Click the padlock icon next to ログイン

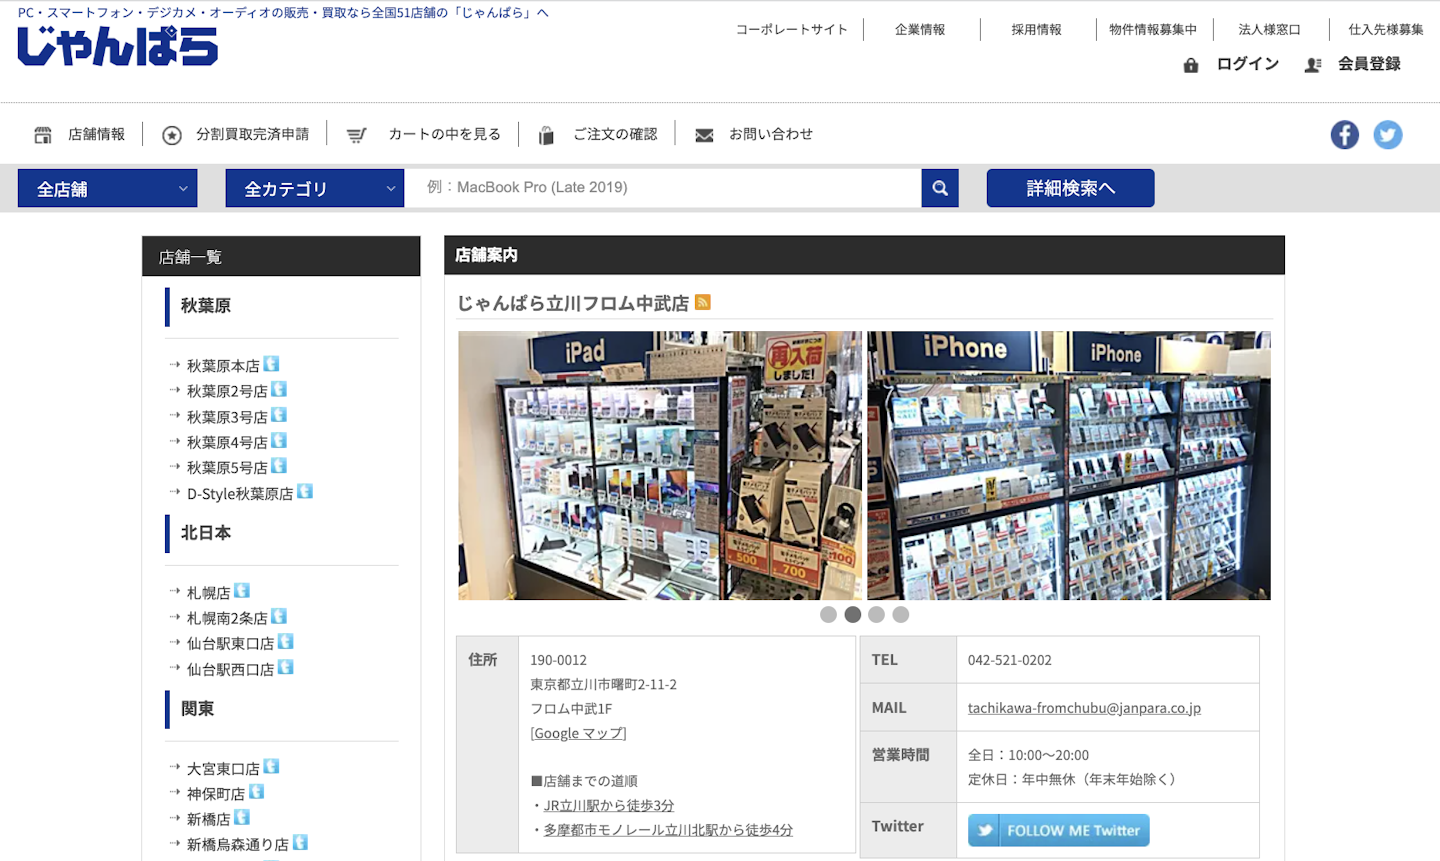point(1190,63)
